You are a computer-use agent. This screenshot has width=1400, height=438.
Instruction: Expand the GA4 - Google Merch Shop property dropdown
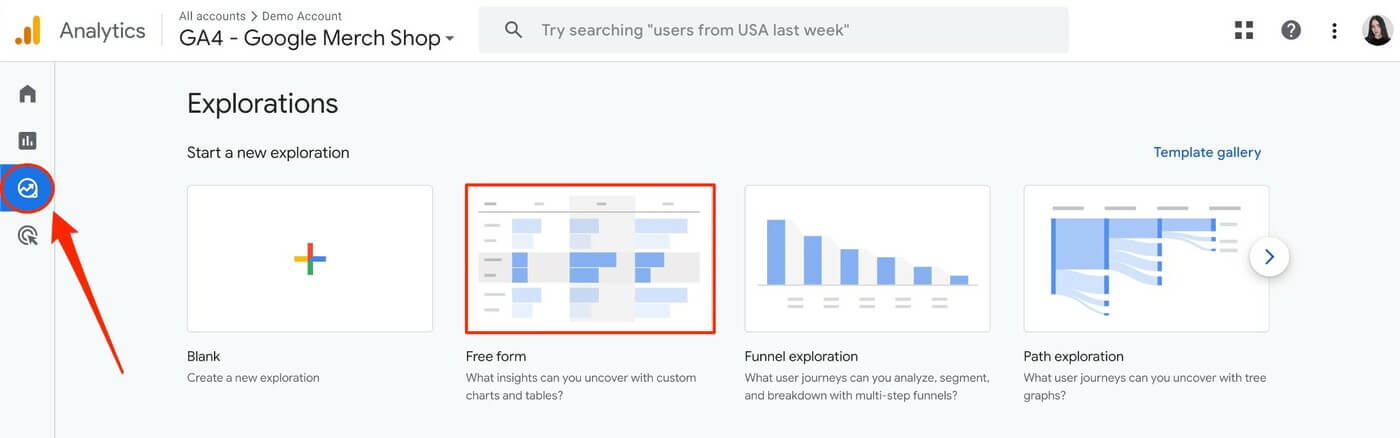(x=317, y=38)
